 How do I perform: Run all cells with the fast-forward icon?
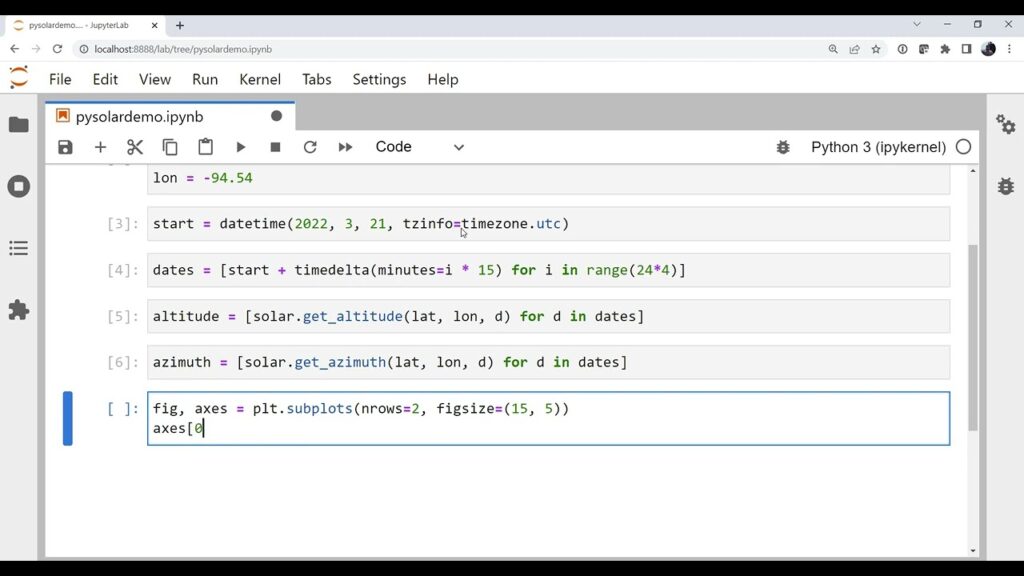(345, 146)
